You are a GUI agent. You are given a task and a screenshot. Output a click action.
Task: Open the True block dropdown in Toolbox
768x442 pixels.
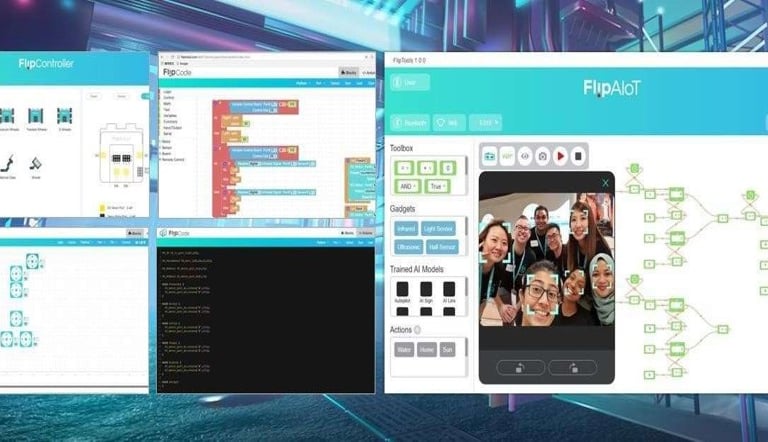point(437,187)
